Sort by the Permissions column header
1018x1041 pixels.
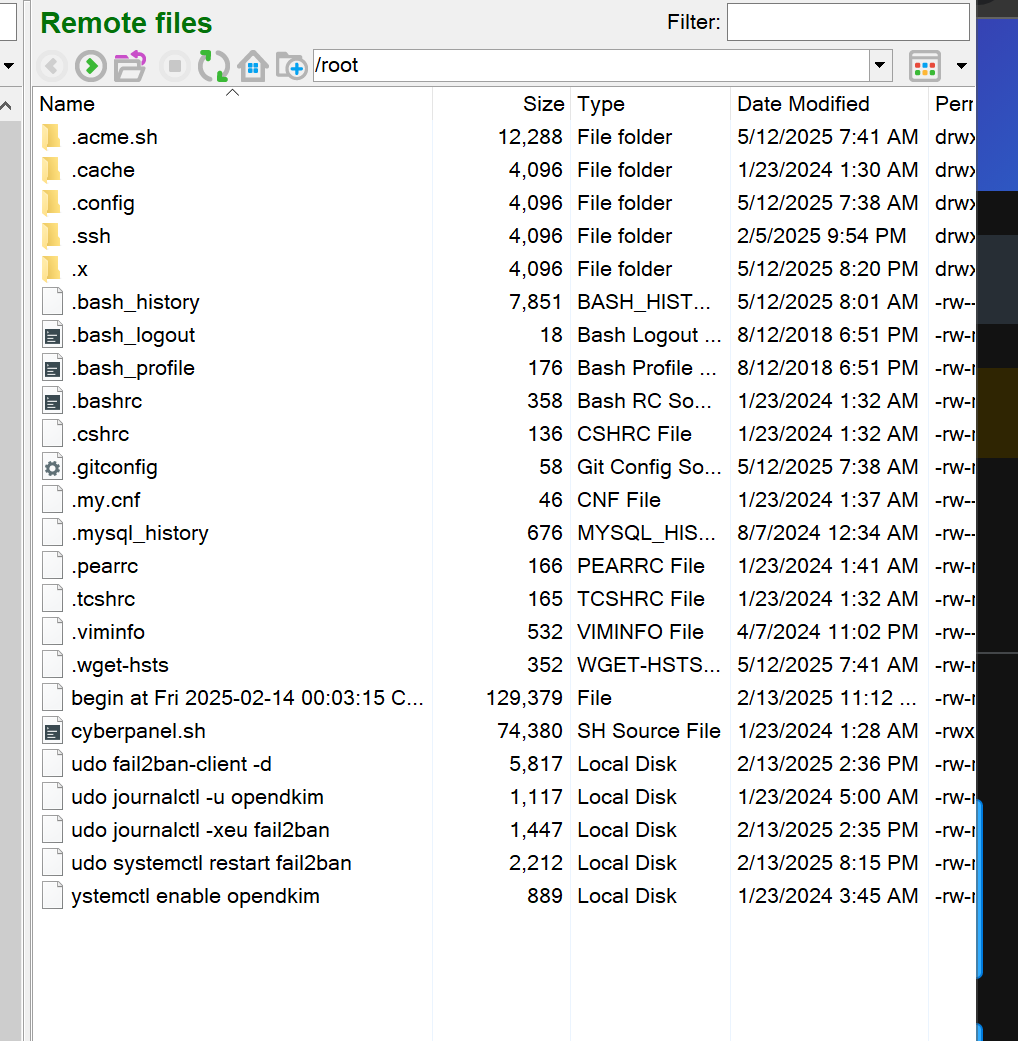pos(954,104)
